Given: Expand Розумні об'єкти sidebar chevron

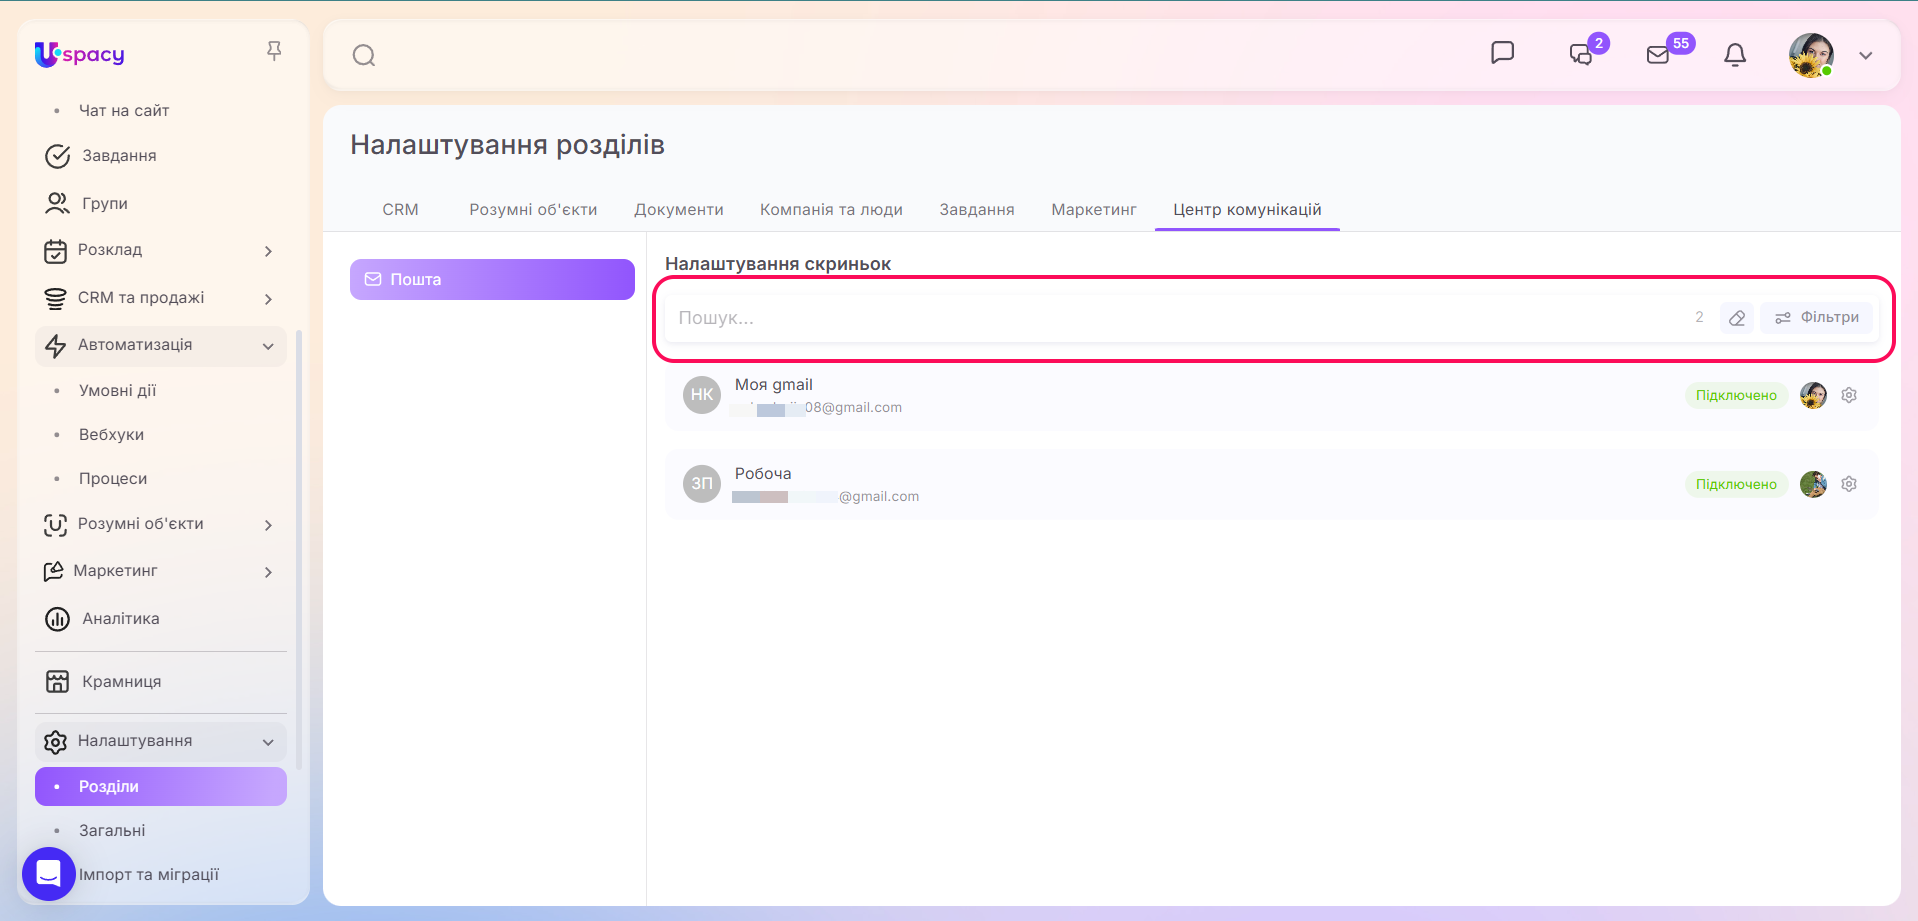Looking at the screenshot, I should tap(268, 525).
